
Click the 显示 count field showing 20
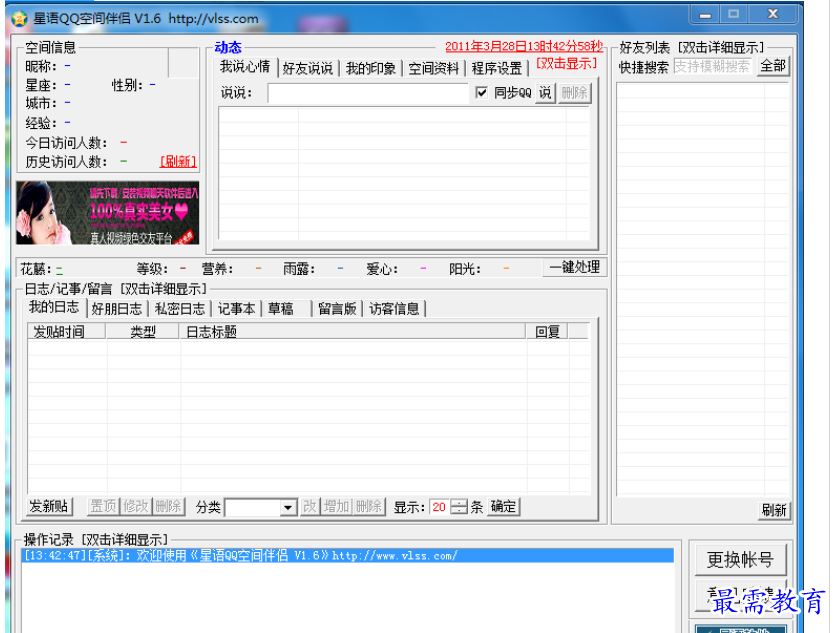pyautogui.click(x=439, y=507)
